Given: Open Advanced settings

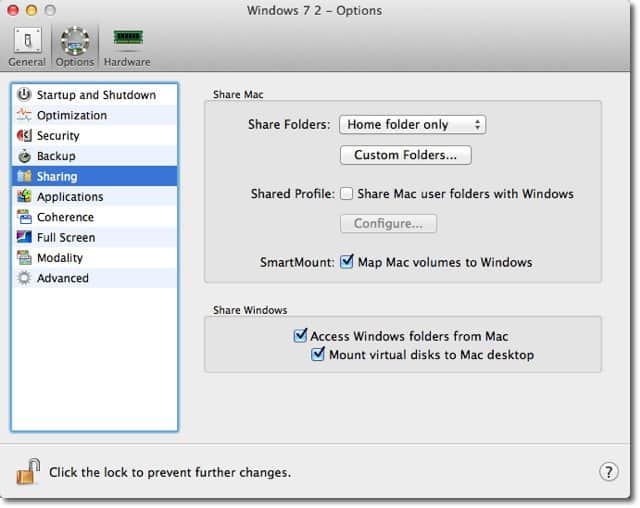Looking at the screenshot, I should pyautogui.click(x=95, y=278).
